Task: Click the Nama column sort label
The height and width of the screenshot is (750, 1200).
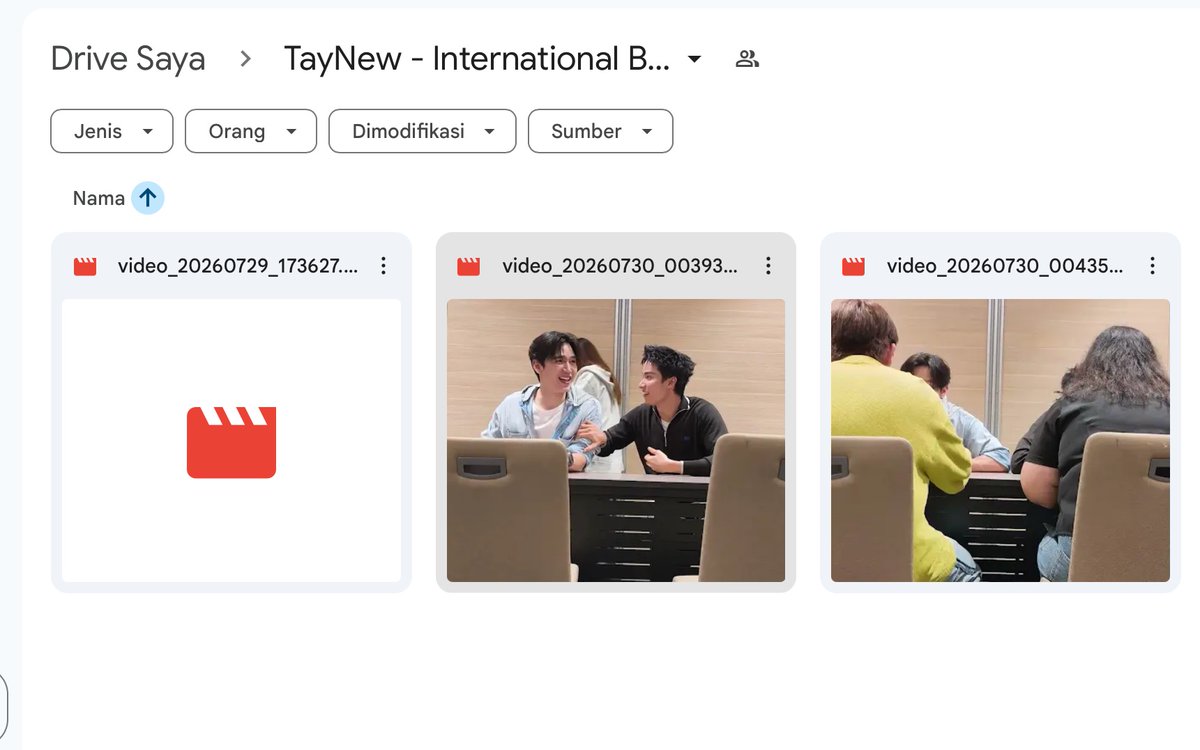Action: 99,198
